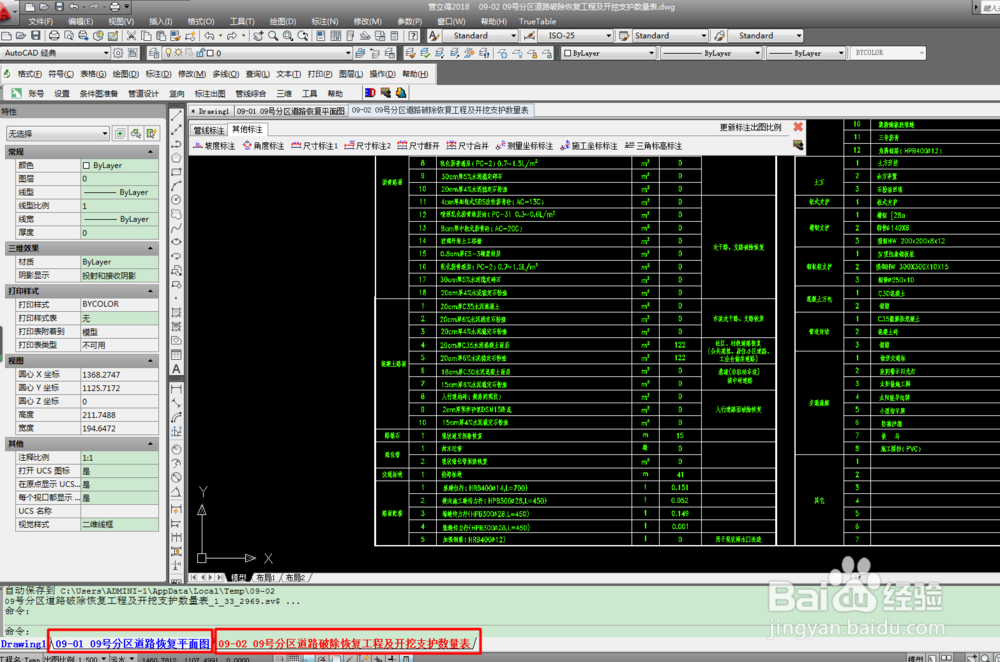Viewport: 1000px width, 662px height.
Task: Click the 线型比例 value field
Action: tap(119, 206)
